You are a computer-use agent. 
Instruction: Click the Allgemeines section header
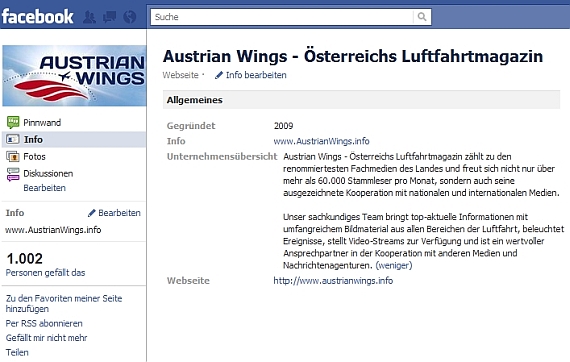[361, 100]
